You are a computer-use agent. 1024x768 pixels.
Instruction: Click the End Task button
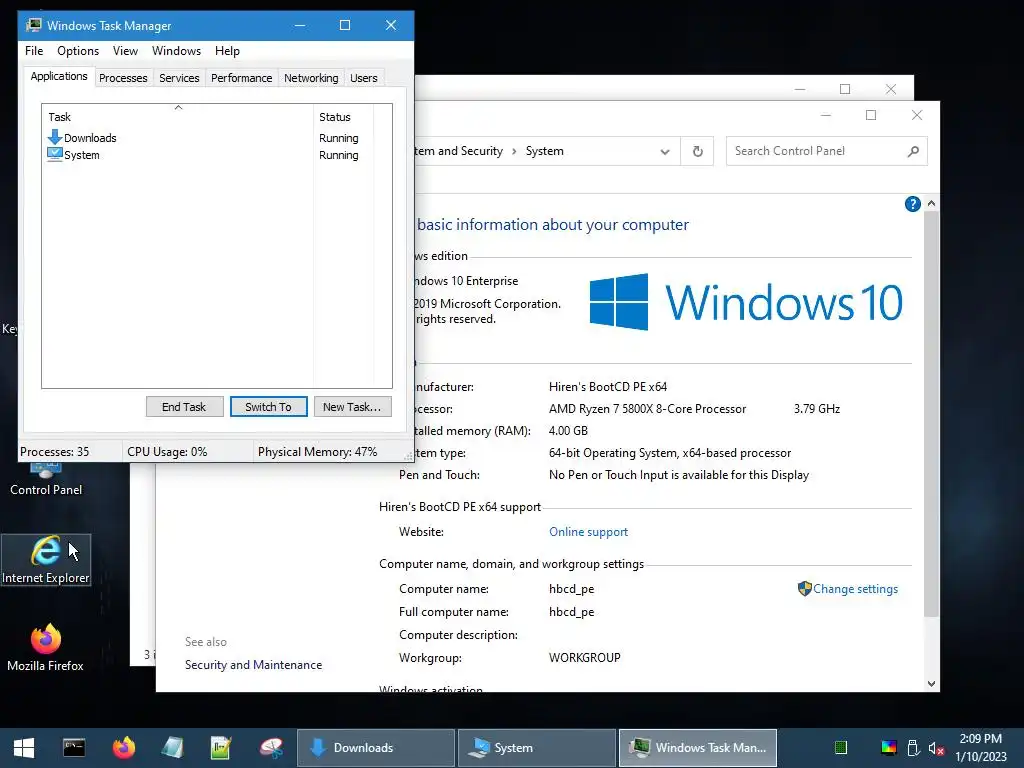click(x=184, y=407)
